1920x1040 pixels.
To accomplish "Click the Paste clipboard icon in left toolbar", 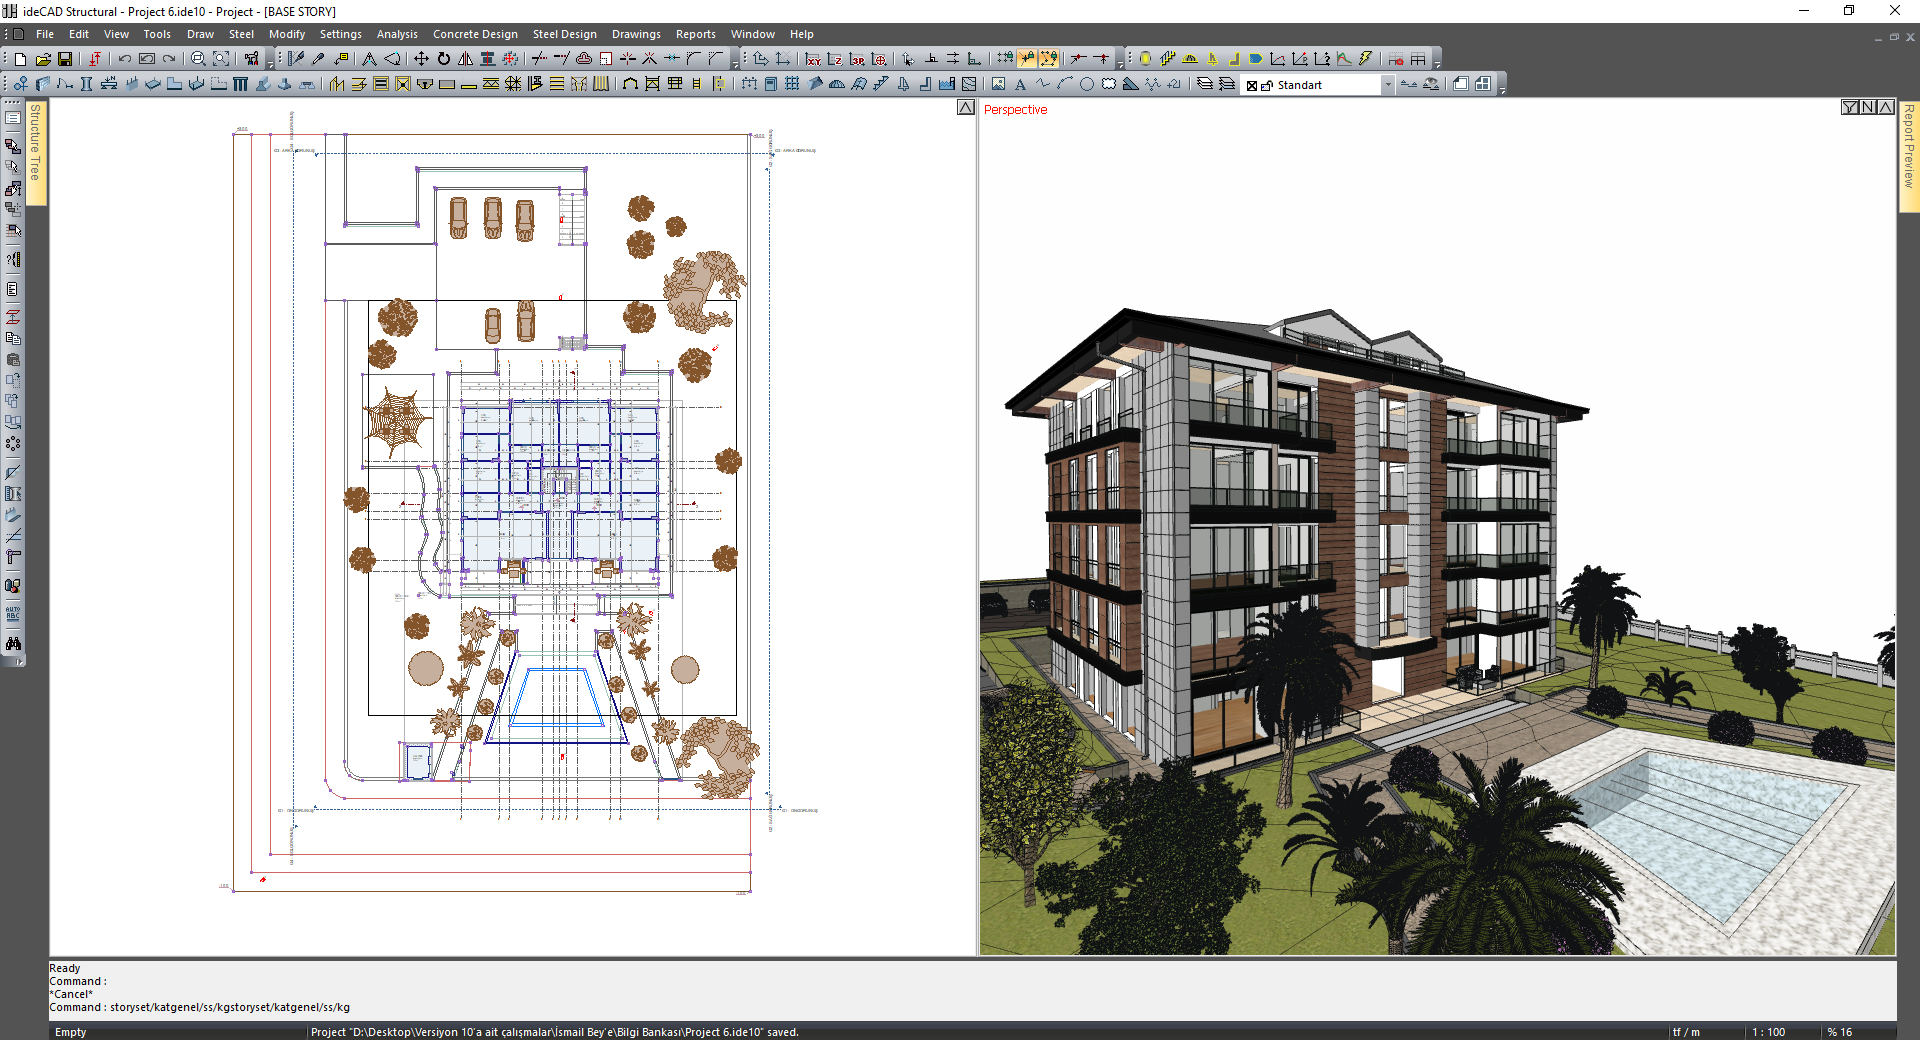I will (x=13, y=359).
